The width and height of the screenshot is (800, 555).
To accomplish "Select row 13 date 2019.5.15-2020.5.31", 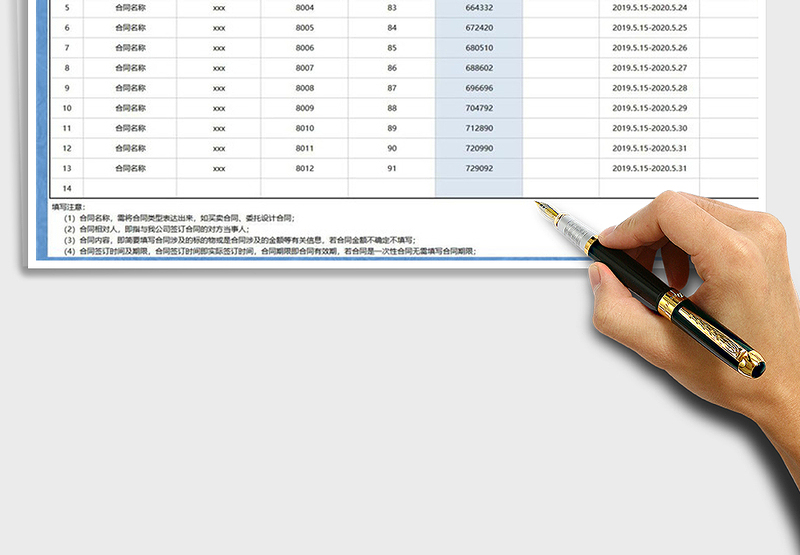I will pyautogui.click(x=649, y=168).
